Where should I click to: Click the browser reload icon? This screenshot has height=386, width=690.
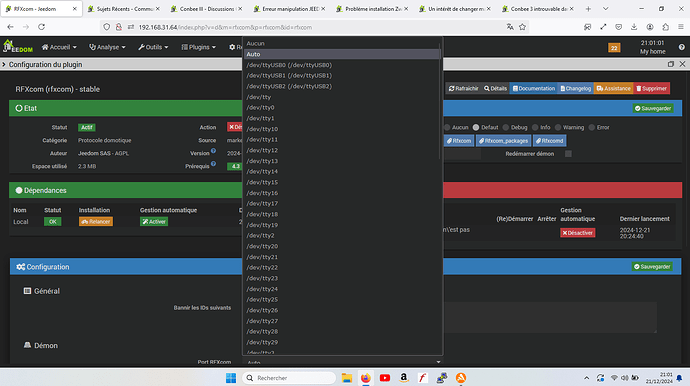pyautogui.click(x=41, y=27)
